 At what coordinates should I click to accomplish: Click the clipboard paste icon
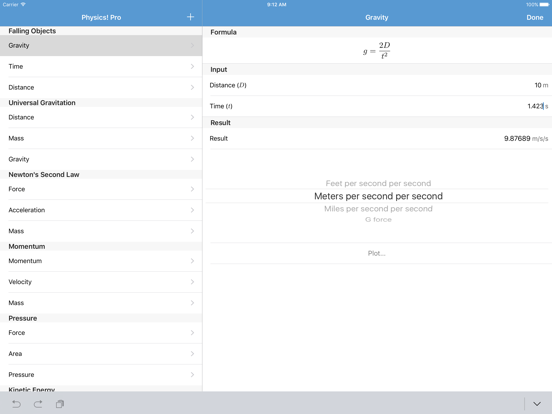60,404
